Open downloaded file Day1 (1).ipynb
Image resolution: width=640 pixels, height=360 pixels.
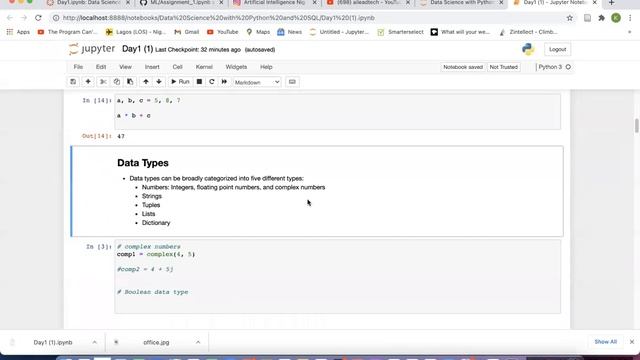pos(53,342)
